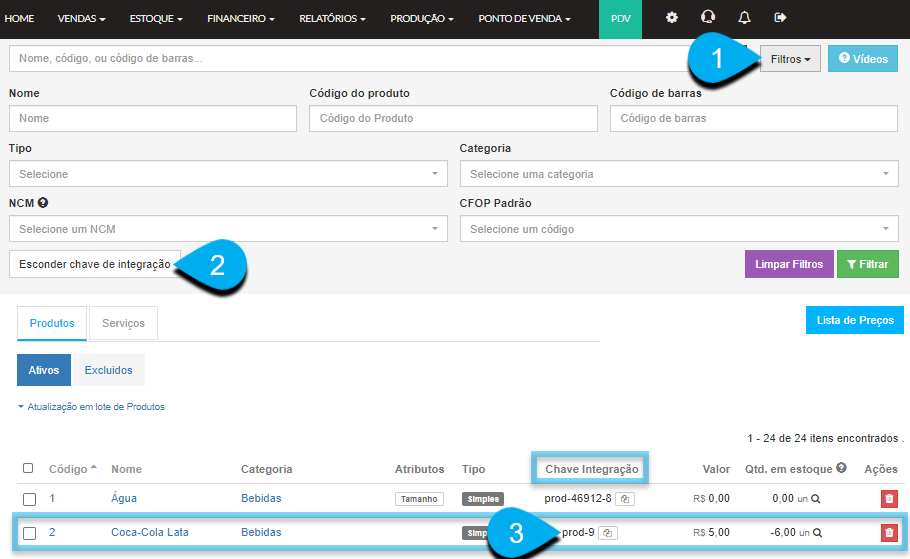
Task: Click the R$ 5,00 value cell
Action: [711, 532]
